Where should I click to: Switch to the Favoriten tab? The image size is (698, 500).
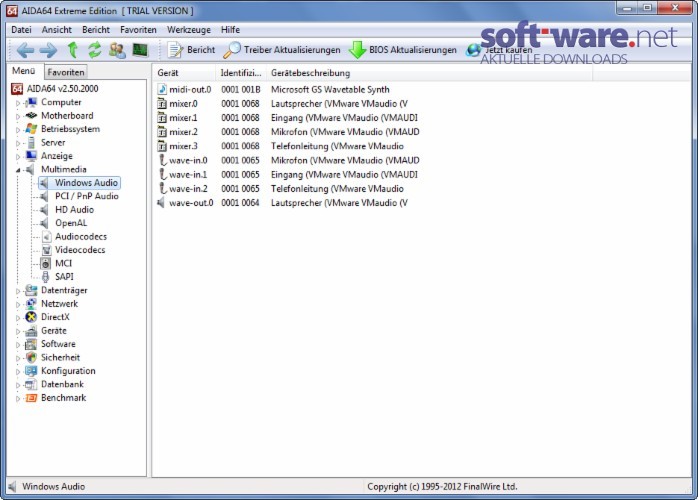coord(65,72)
